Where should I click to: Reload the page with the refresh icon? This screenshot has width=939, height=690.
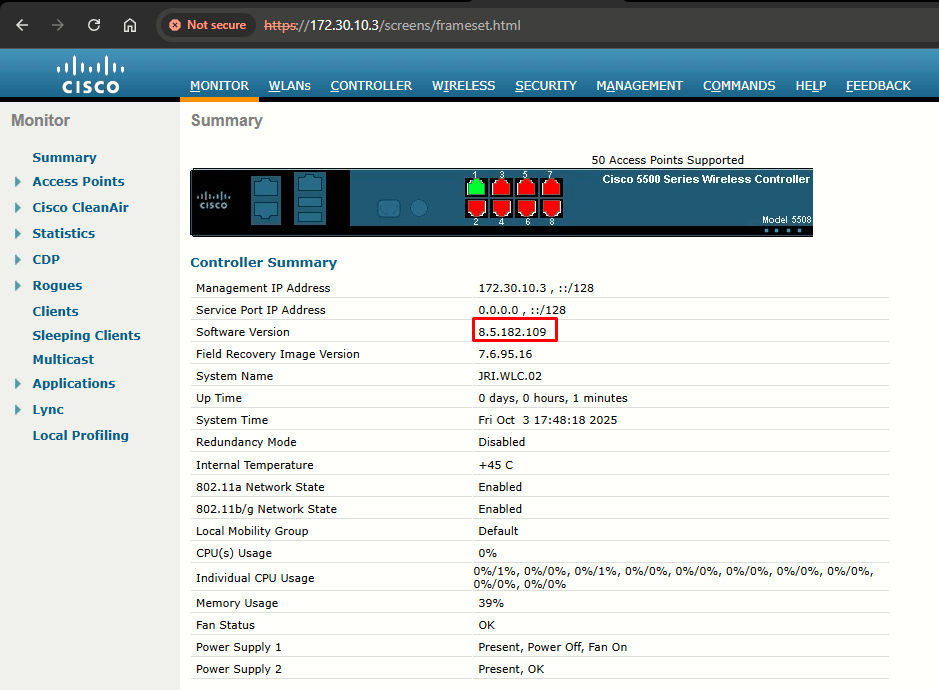point(94,25)
